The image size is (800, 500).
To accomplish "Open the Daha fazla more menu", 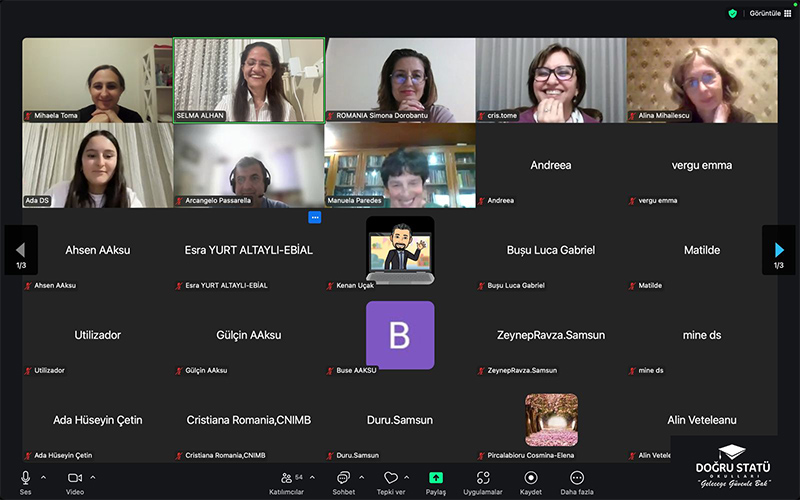I will click(576, 478).
